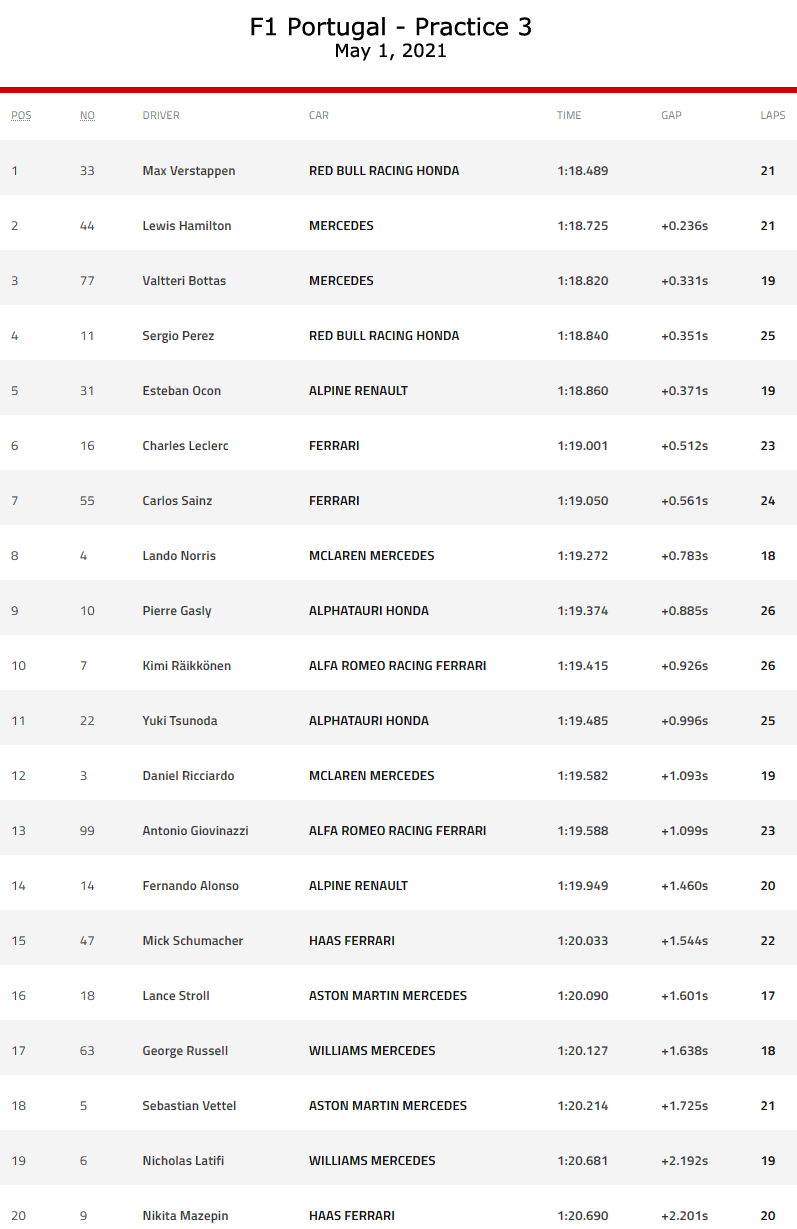Click Mick Schumacher's HAAS FERRARI car label

pos(351,941)
